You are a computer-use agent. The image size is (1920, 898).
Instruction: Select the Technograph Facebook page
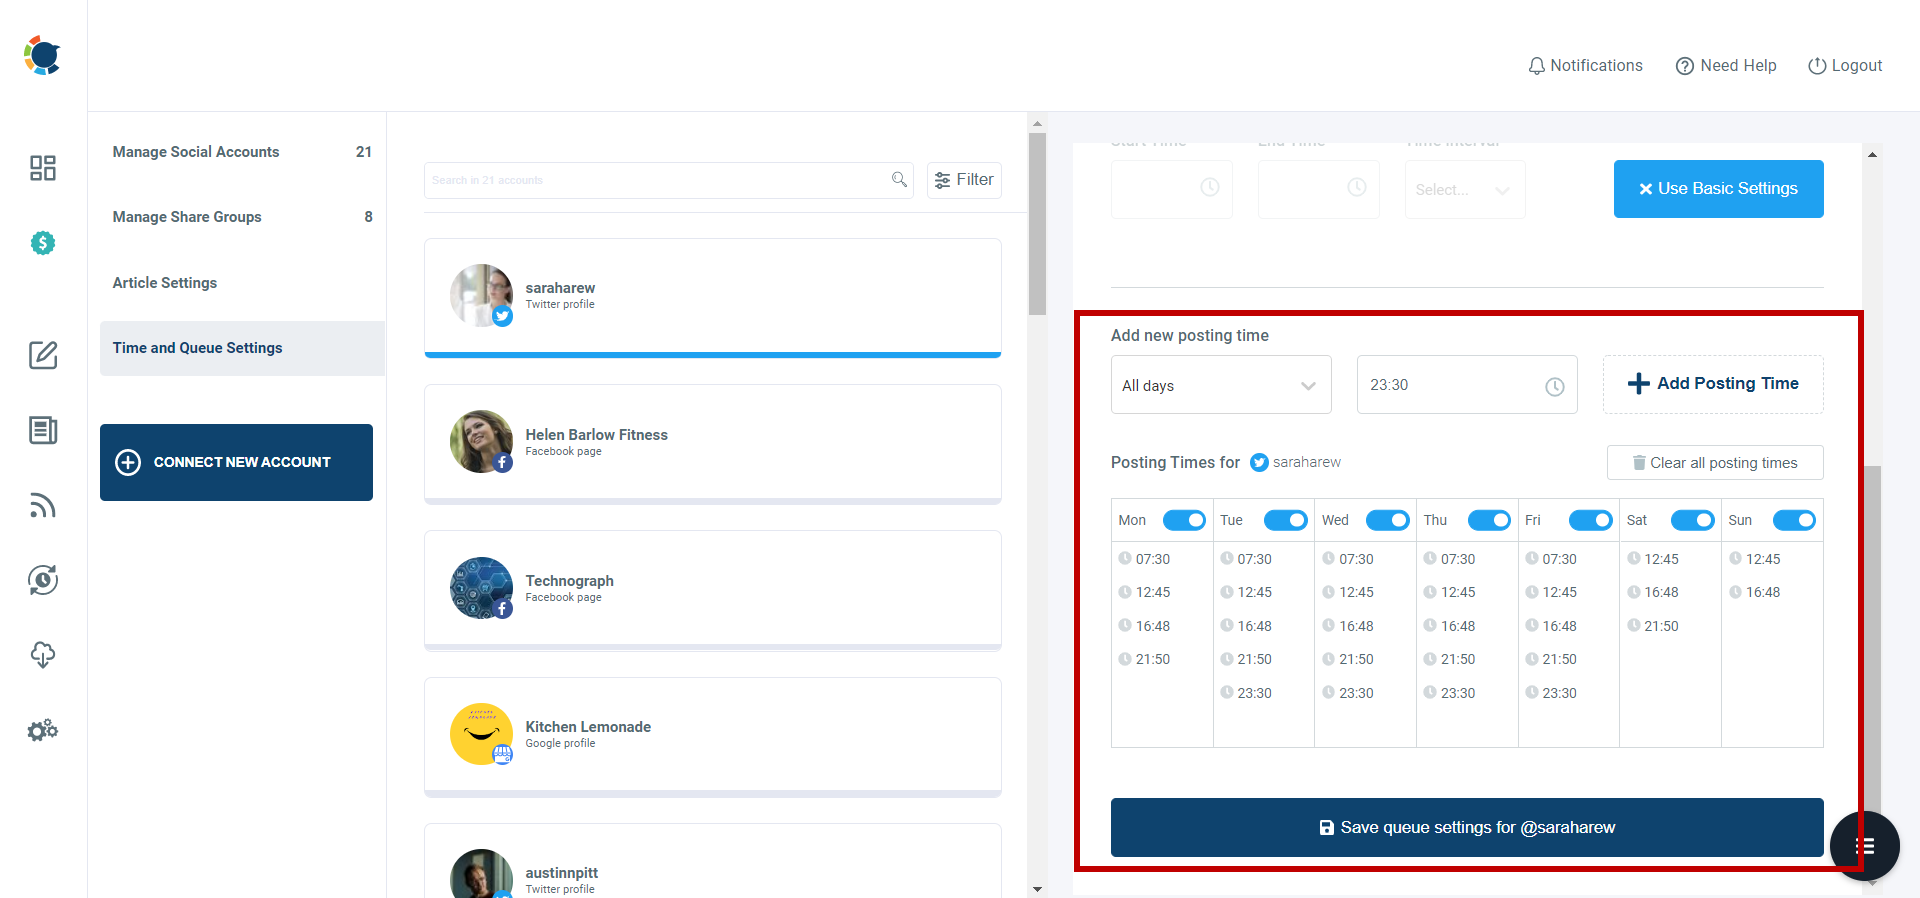(x=713, y=590)
